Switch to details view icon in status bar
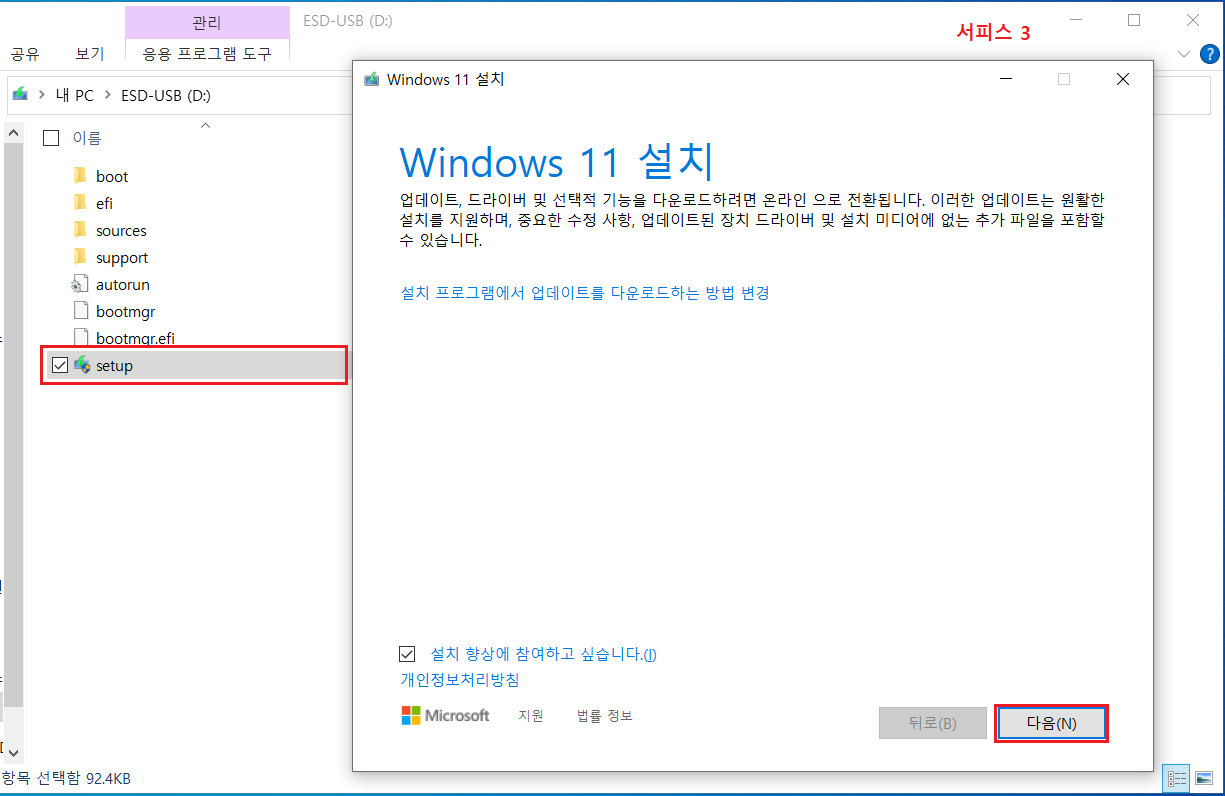Screen dimensions: 1225x796 click(1177, 778)
